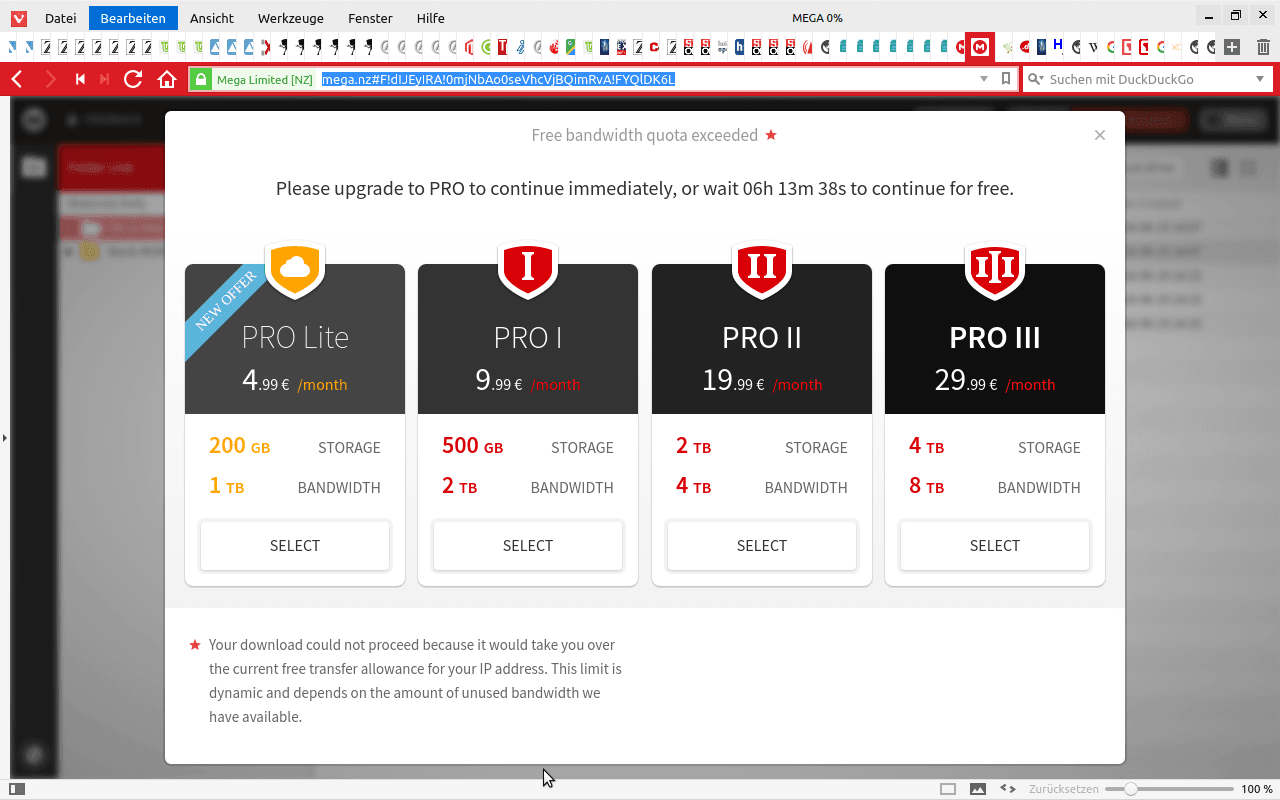Viewport: 1280px width, 800px height.
Task: Select the PRO III plan
Action: [x=995, y=546]
